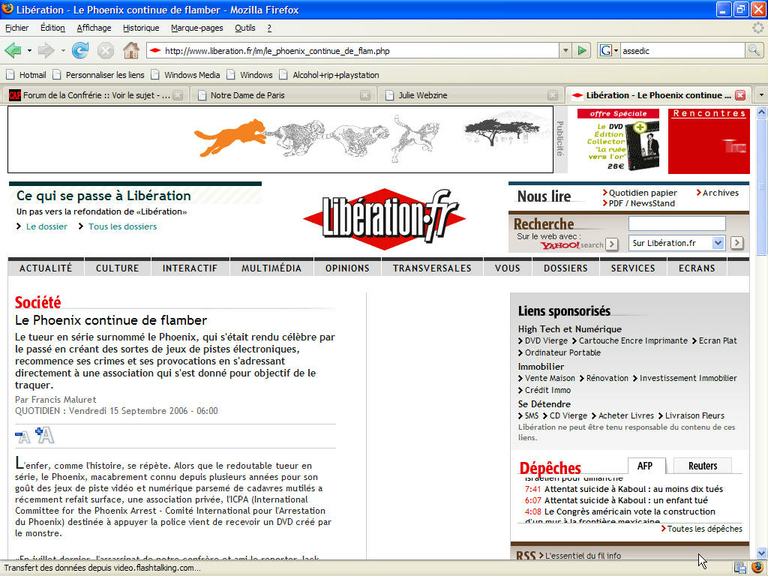This screenshot has width=768, height=576.
Task: Click the Libération.fr logo
Action: [x=385, y=219]
